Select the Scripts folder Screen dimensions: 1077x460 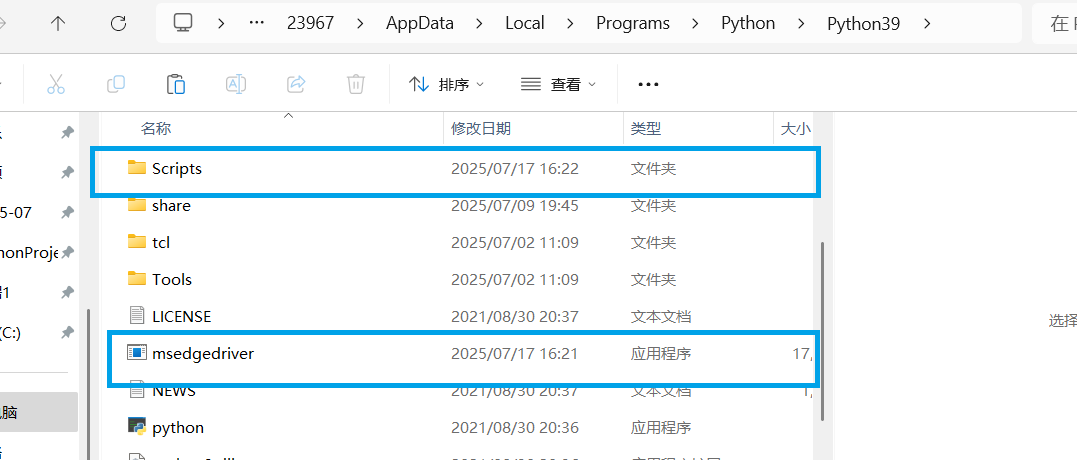pos(455,168)
